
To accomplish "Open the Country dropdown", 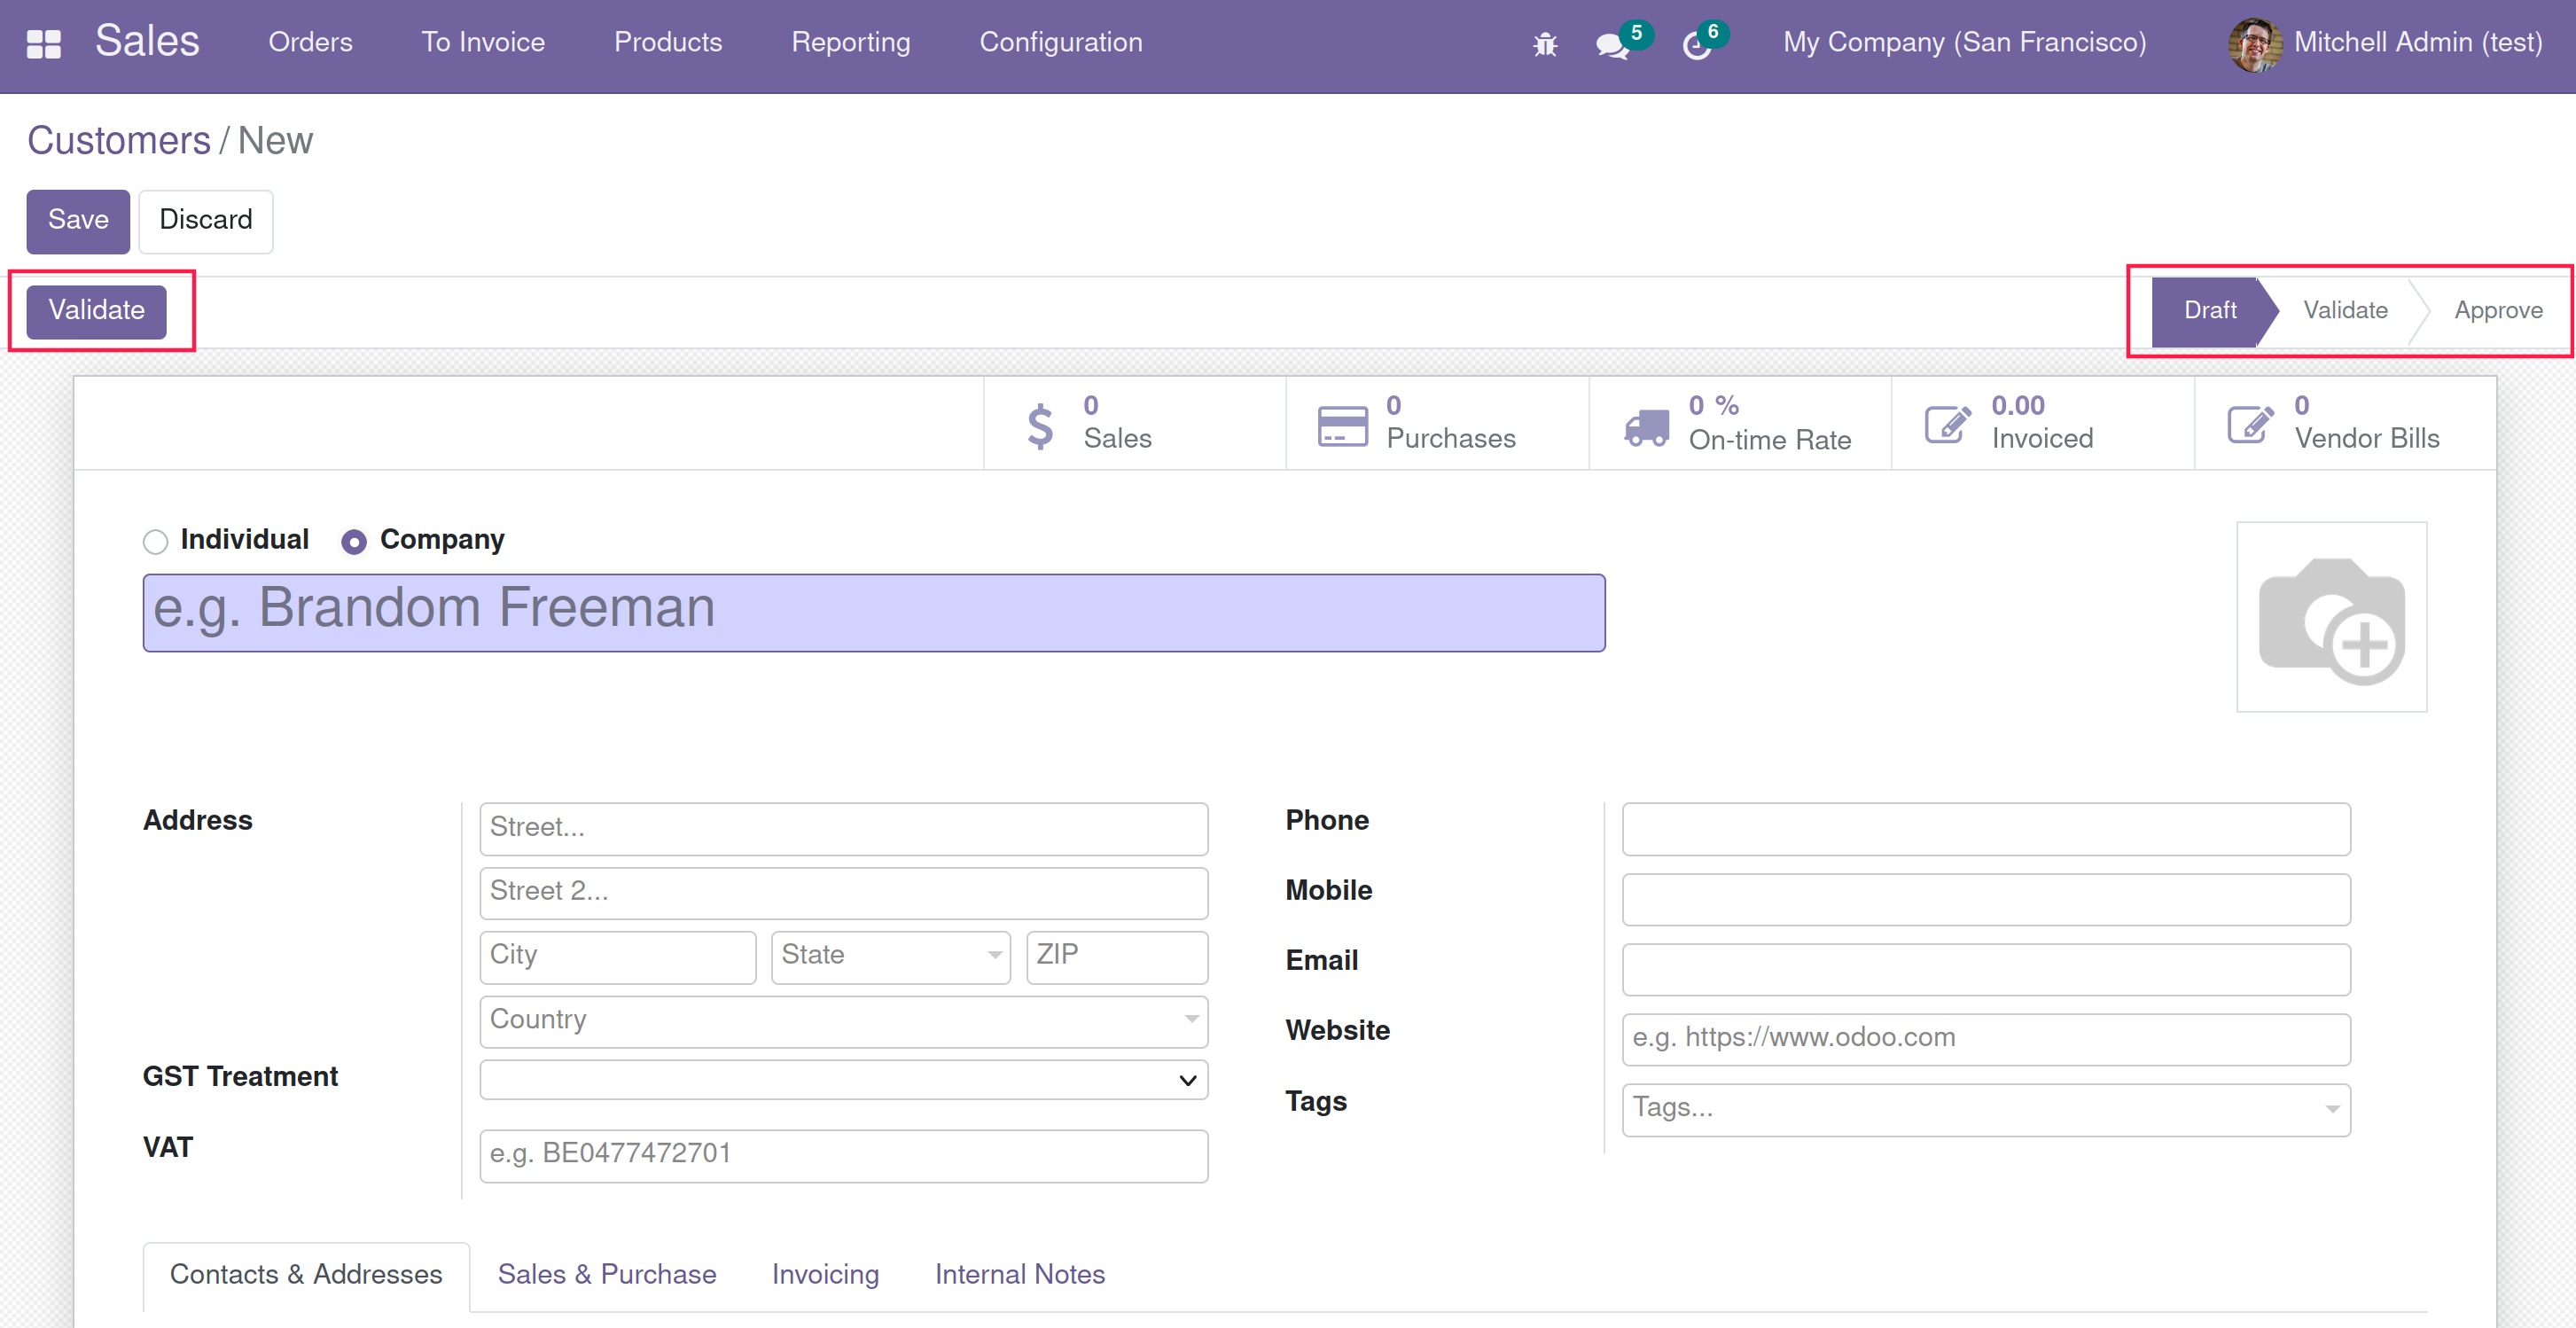I will click(x=843, y=1020).
